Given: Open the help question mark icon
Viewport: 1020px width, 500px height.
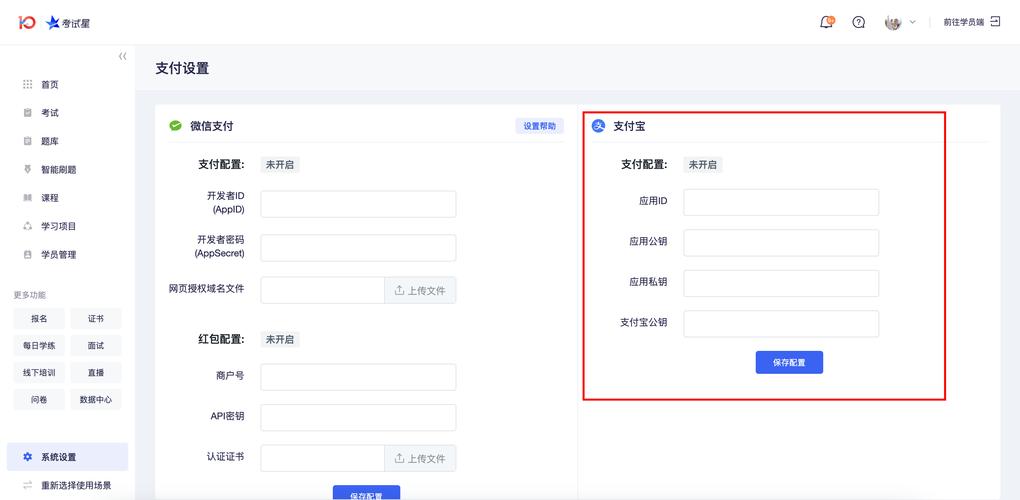Looking at the screenshot, I should coord(859,22).
